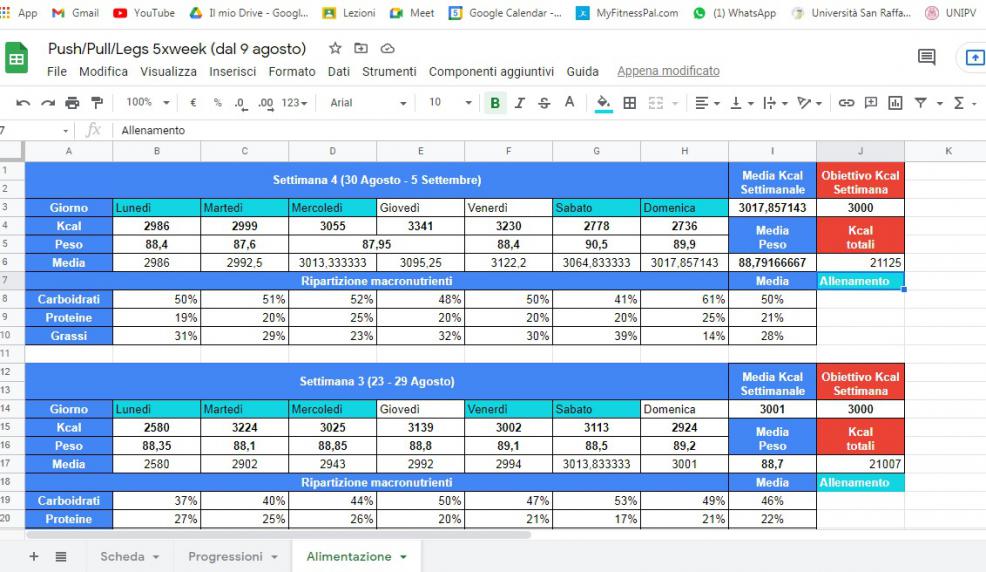Click the formula bar showing Allenamento
Screen dimensions: 986x572
pyautogui.click(x=500, y=130)
